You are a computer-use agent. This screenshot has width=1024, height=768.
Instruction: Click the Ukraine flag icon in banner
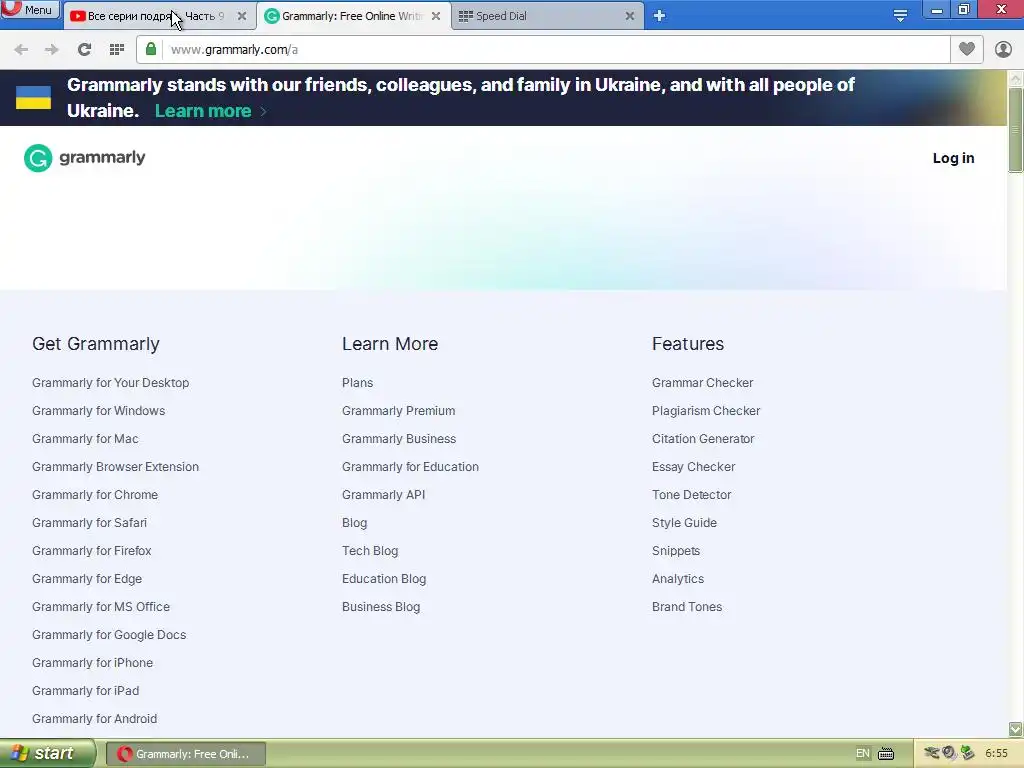pyautogui.click(x=33, y=97)
